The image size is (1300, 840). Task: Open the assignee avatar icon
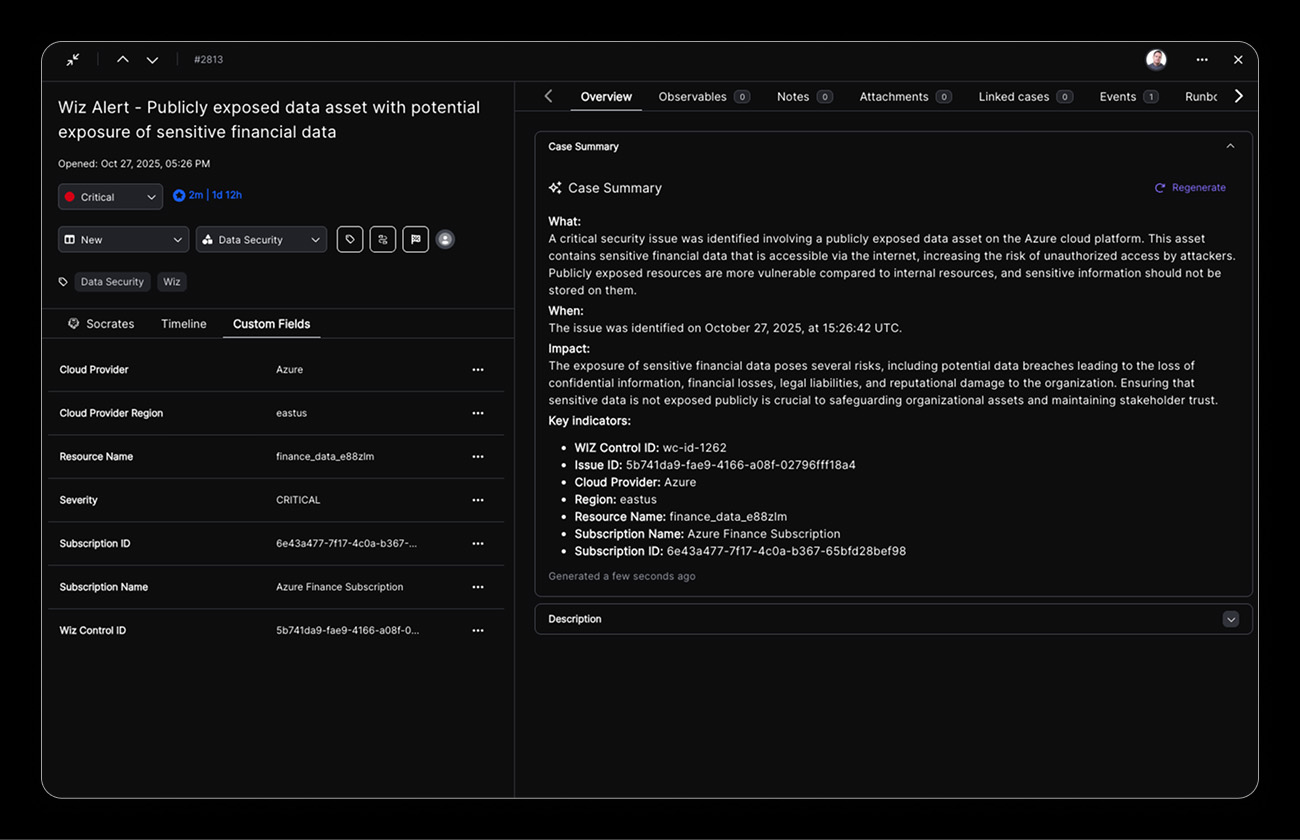446,240
